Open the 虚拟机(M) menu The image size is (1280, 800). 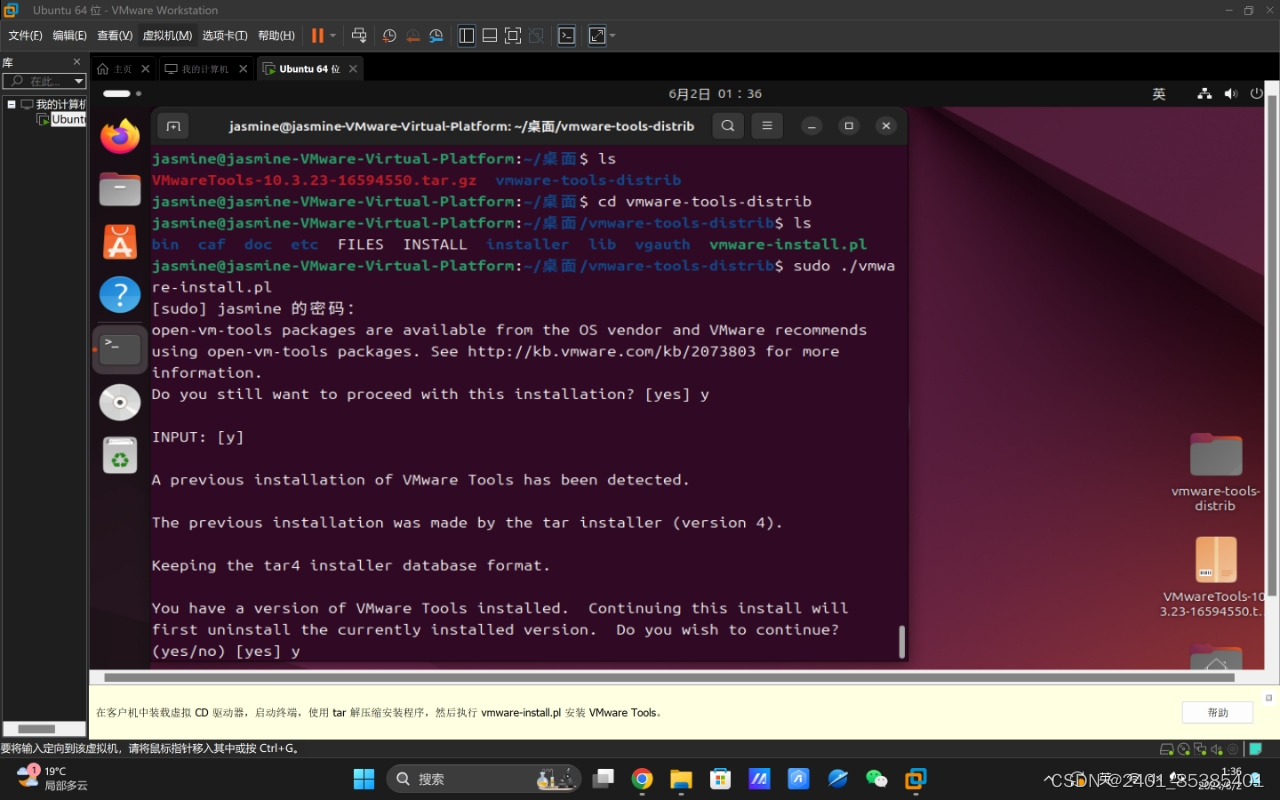(x=167, y=35)
